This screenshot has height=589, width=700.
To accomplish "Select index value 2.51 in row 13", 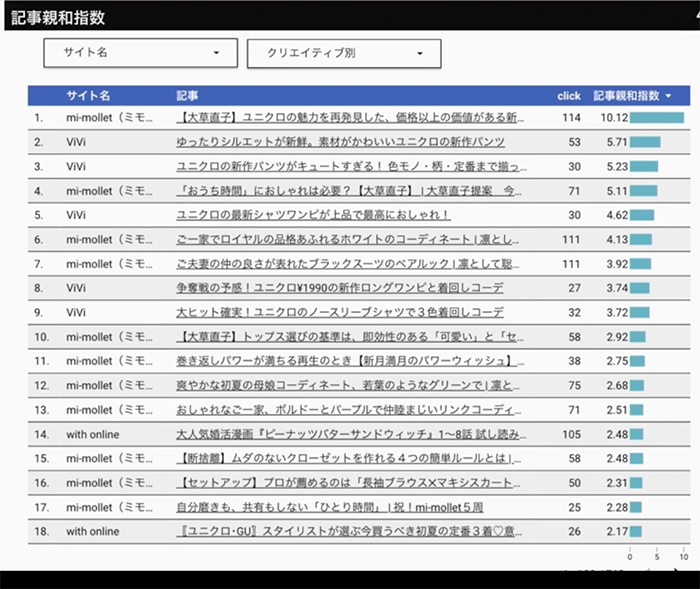I will pos(617,410).
